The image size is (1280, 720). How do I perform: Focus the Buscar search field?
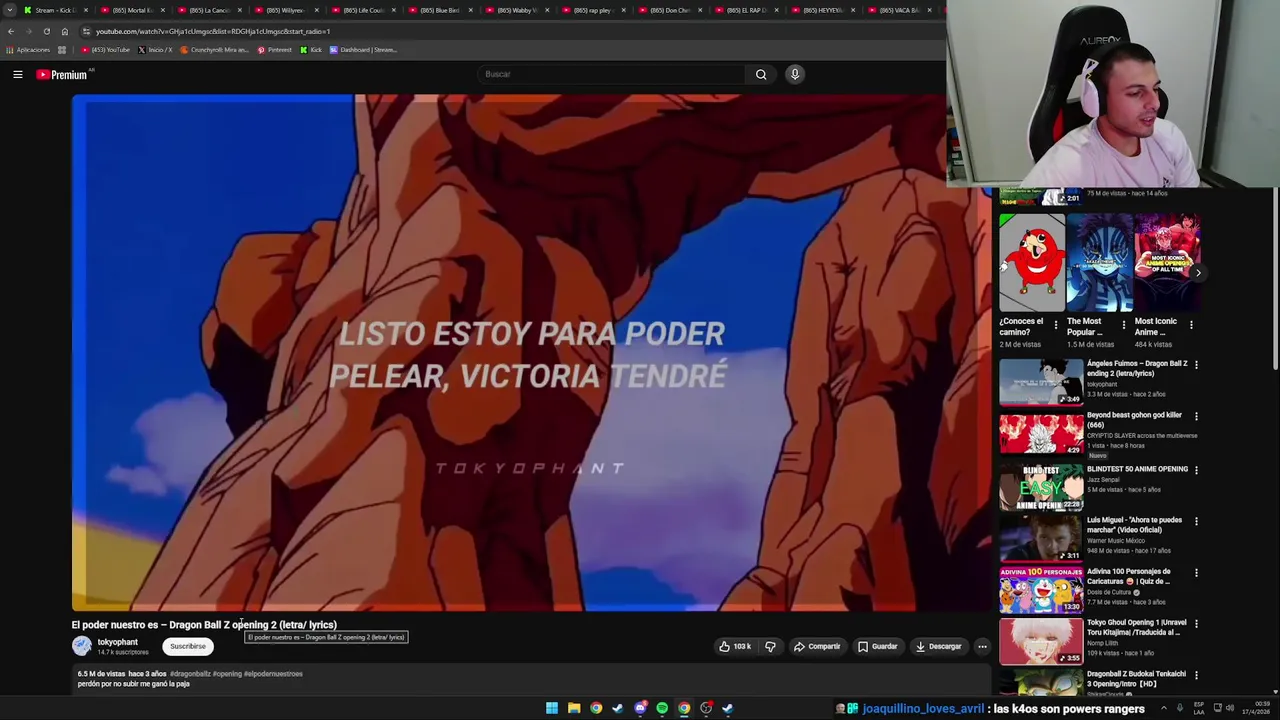pos(612,74)
